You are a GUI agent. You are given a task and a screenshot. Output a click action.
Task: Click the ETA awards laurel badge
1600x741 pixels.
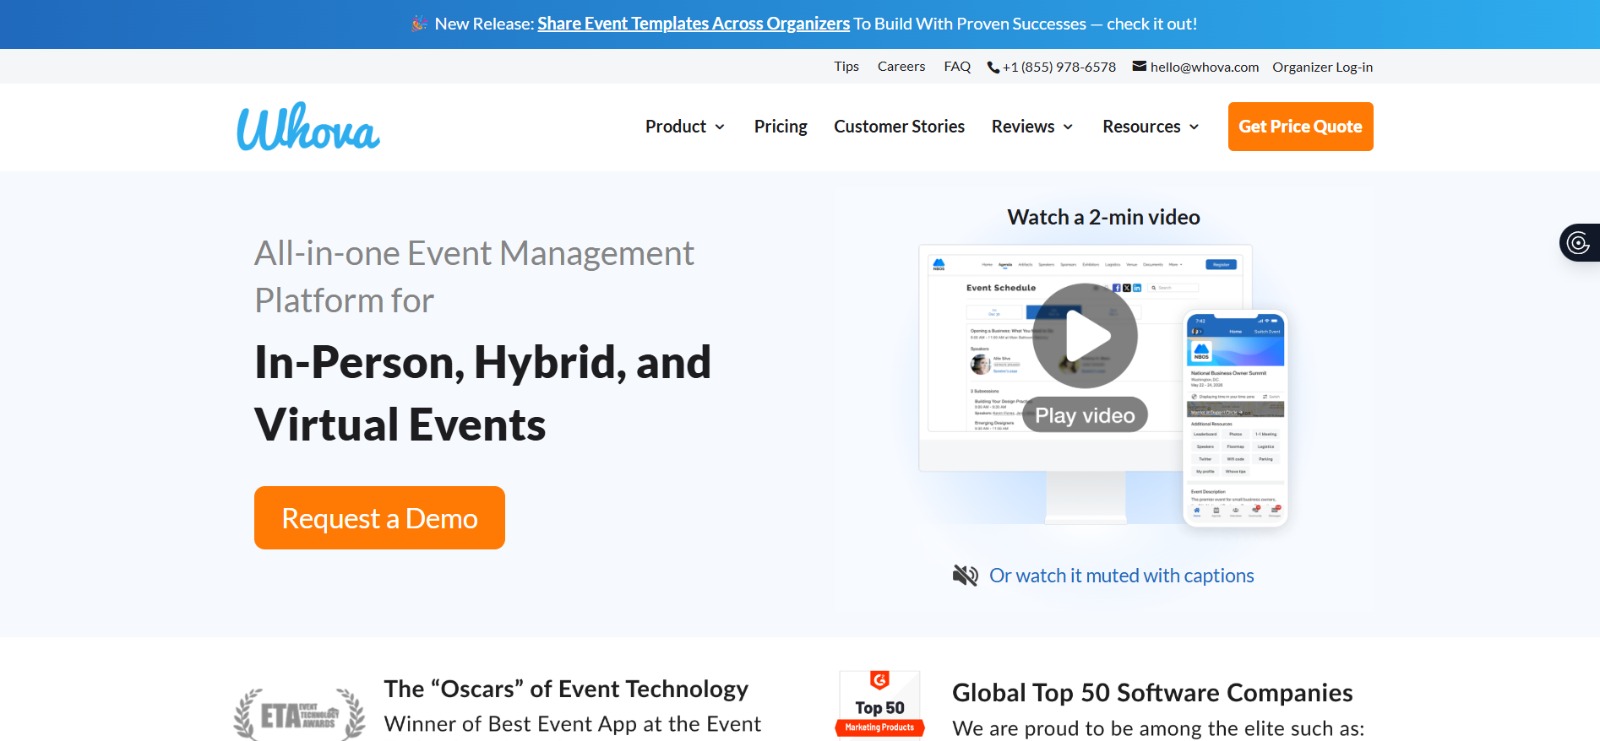[299, 714]
